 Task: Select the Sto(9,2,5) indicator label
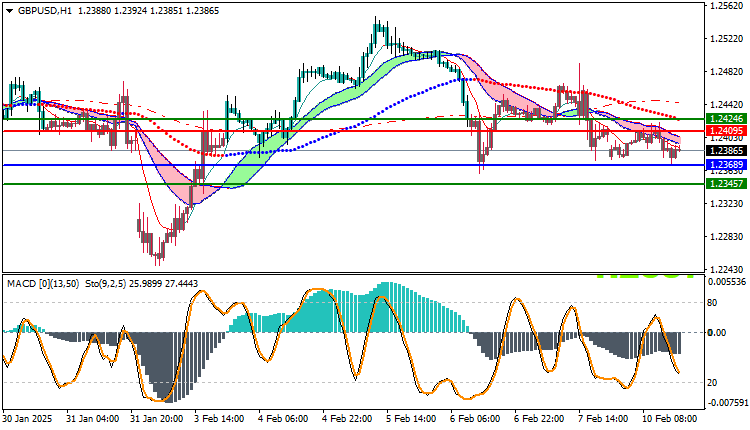(106, 284)
